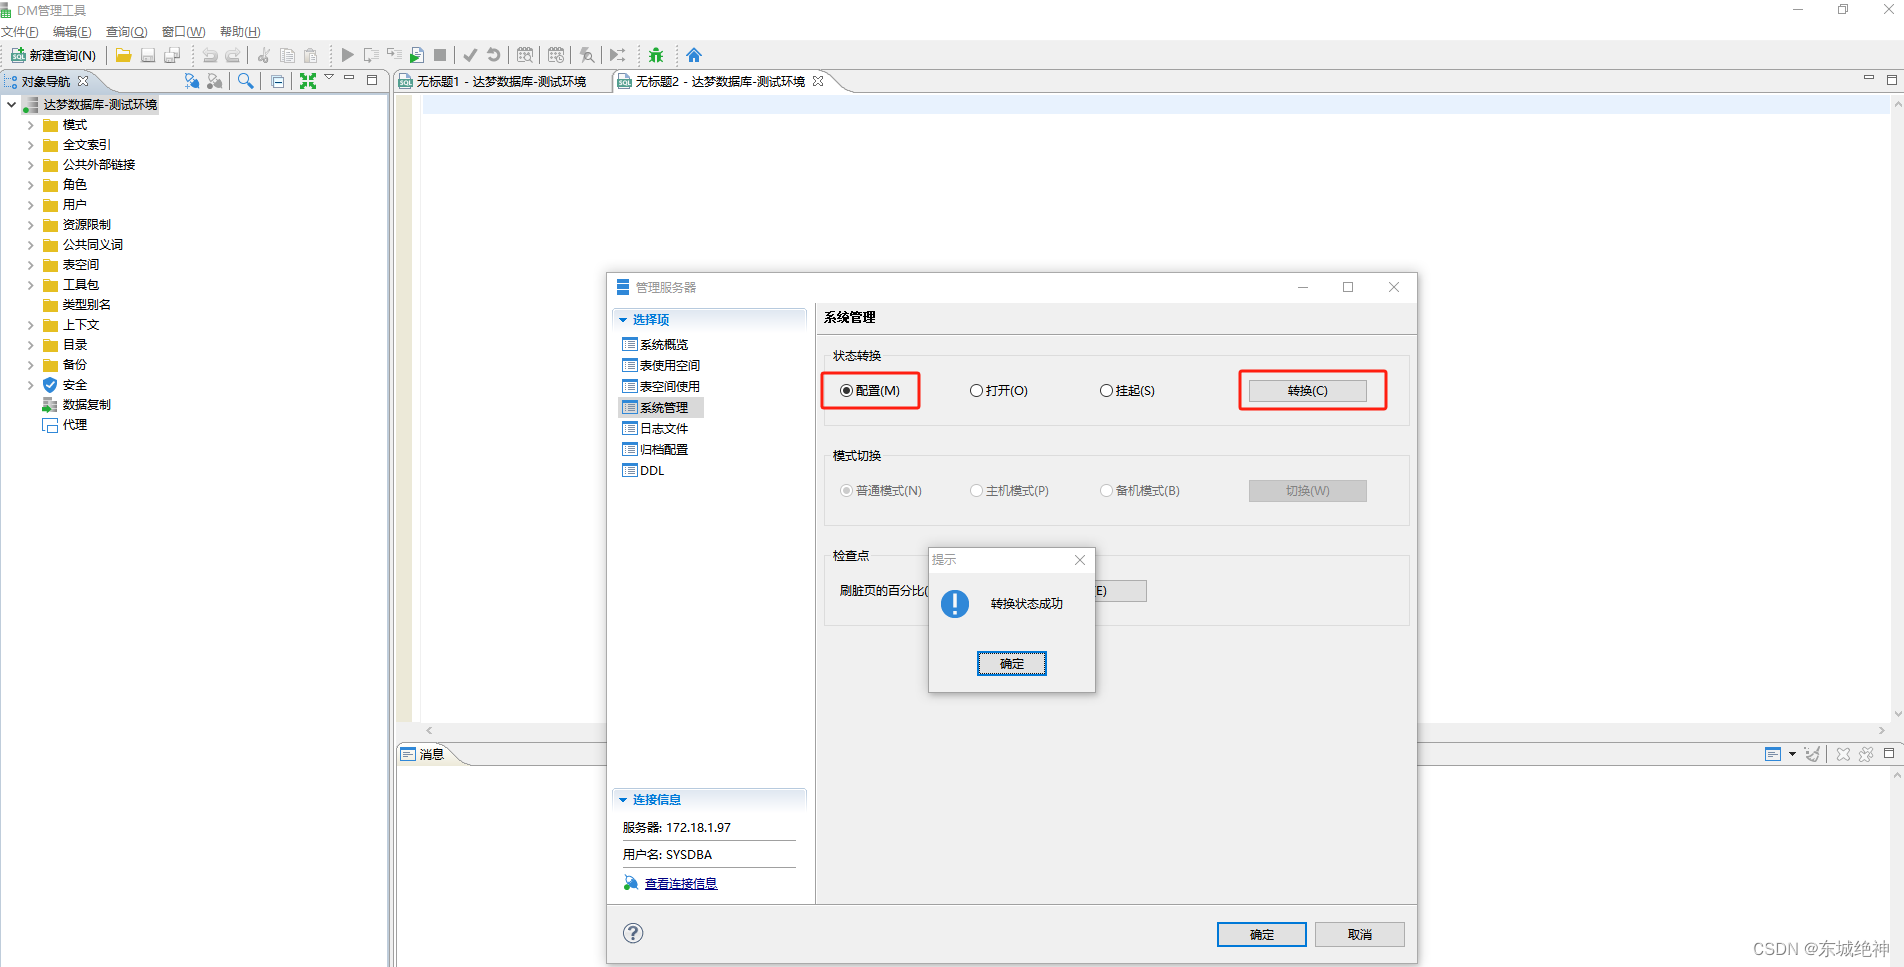This screenshot has width=1904, height=967.
Task: Click the 切换(W) button
Action: 1307,491
